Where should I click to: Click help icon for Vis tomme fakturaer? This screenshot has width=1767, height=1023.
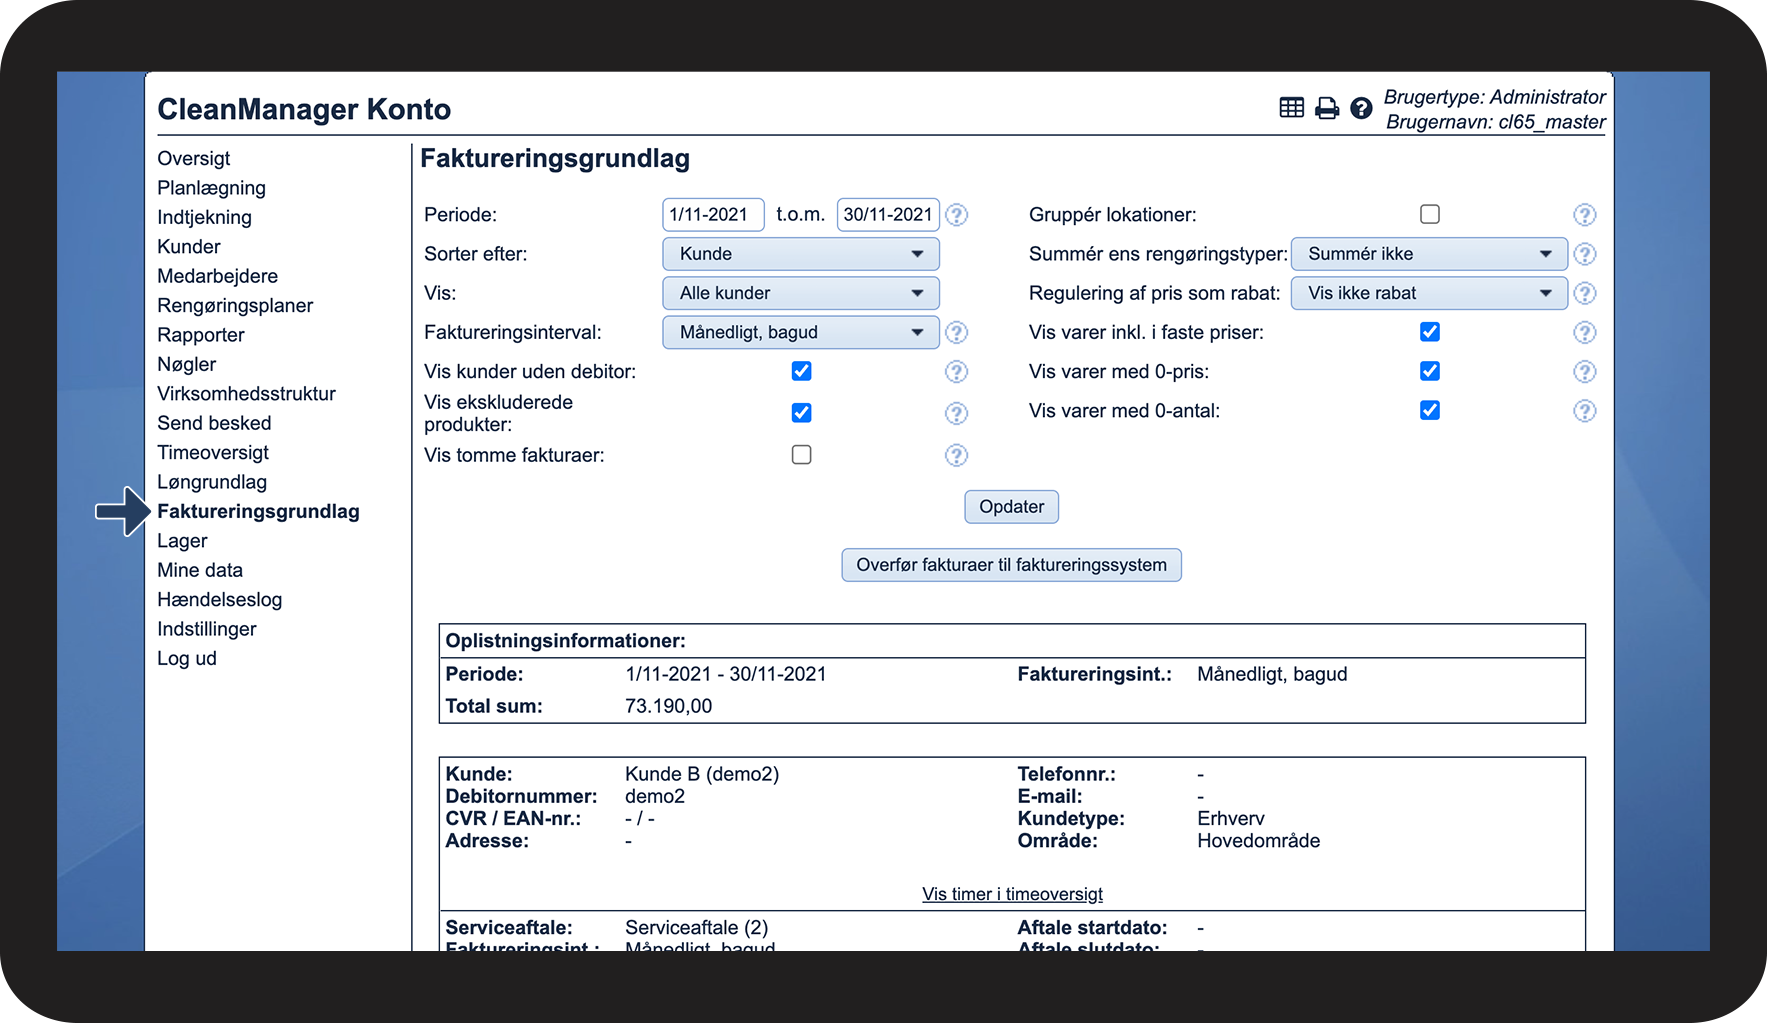pyautogui.click(x=956, y=456)
